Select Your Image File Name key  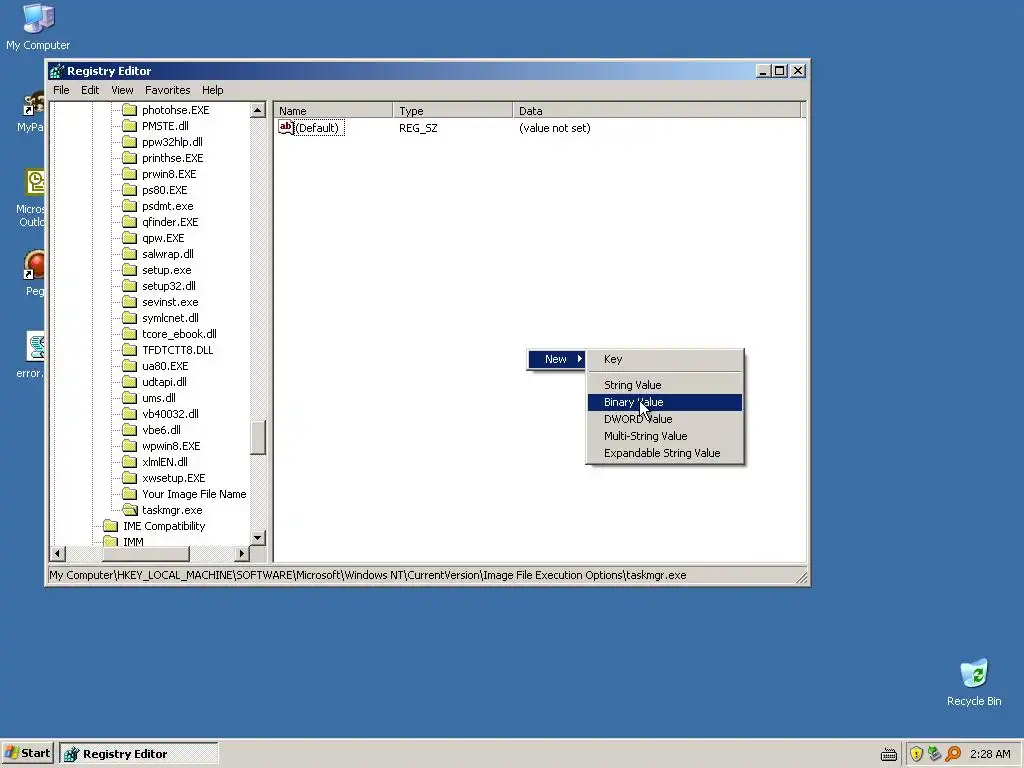coord(194,494)
